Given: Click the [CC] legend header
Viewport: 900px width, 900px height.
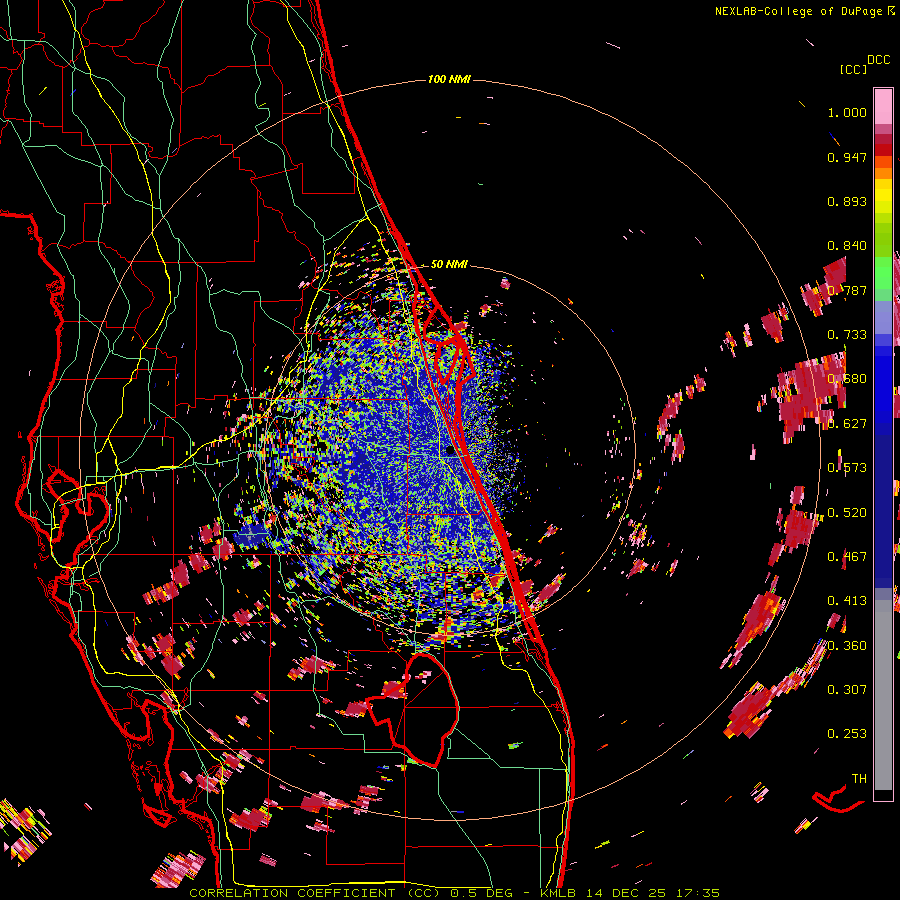Looking at the screenshot, I should [853, 69].
